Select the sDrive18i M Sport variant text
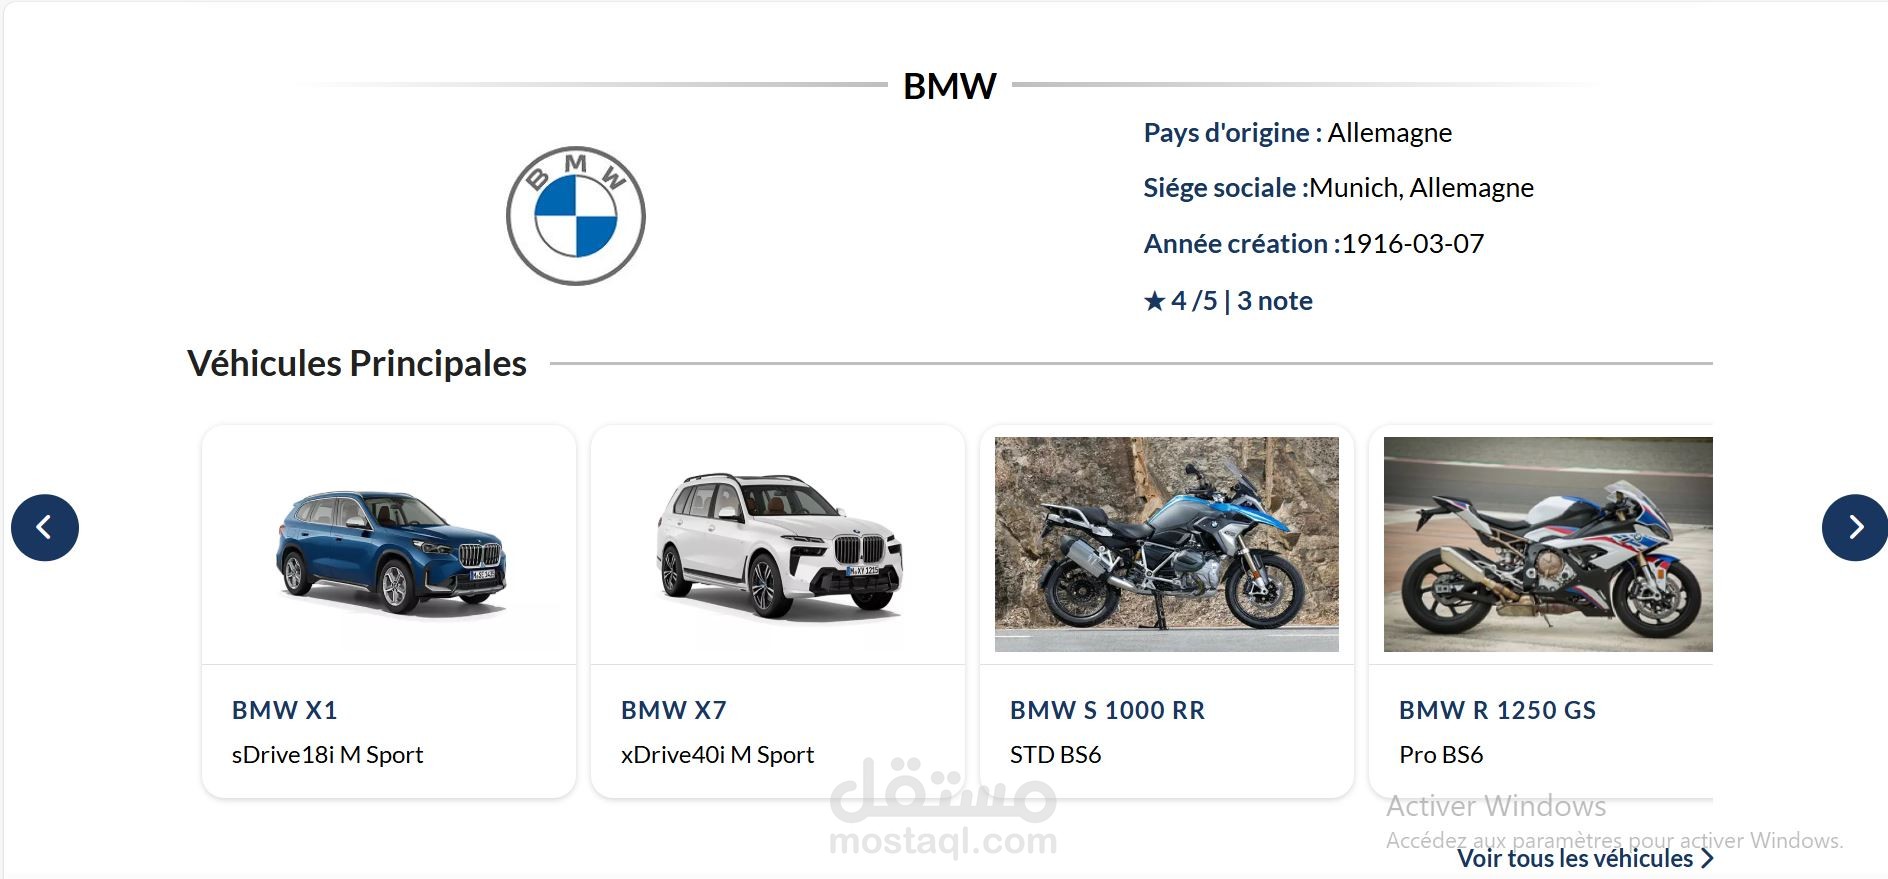The height and width of the screenshot is (879, 1888). coord(328,755)
